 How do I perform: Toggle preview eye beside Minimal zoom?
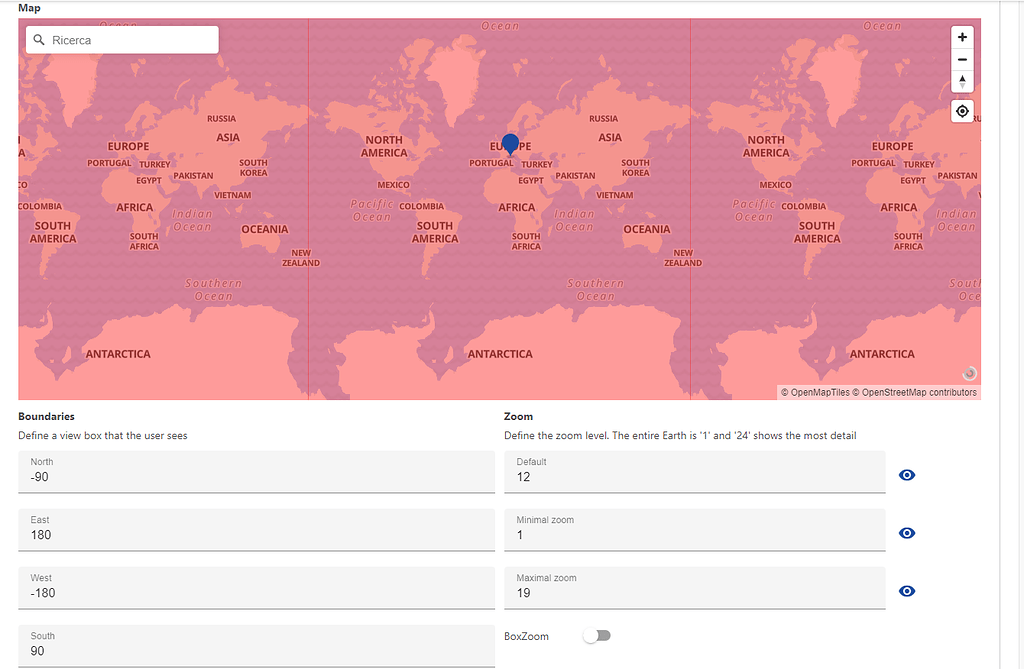[x=907, y=533]
